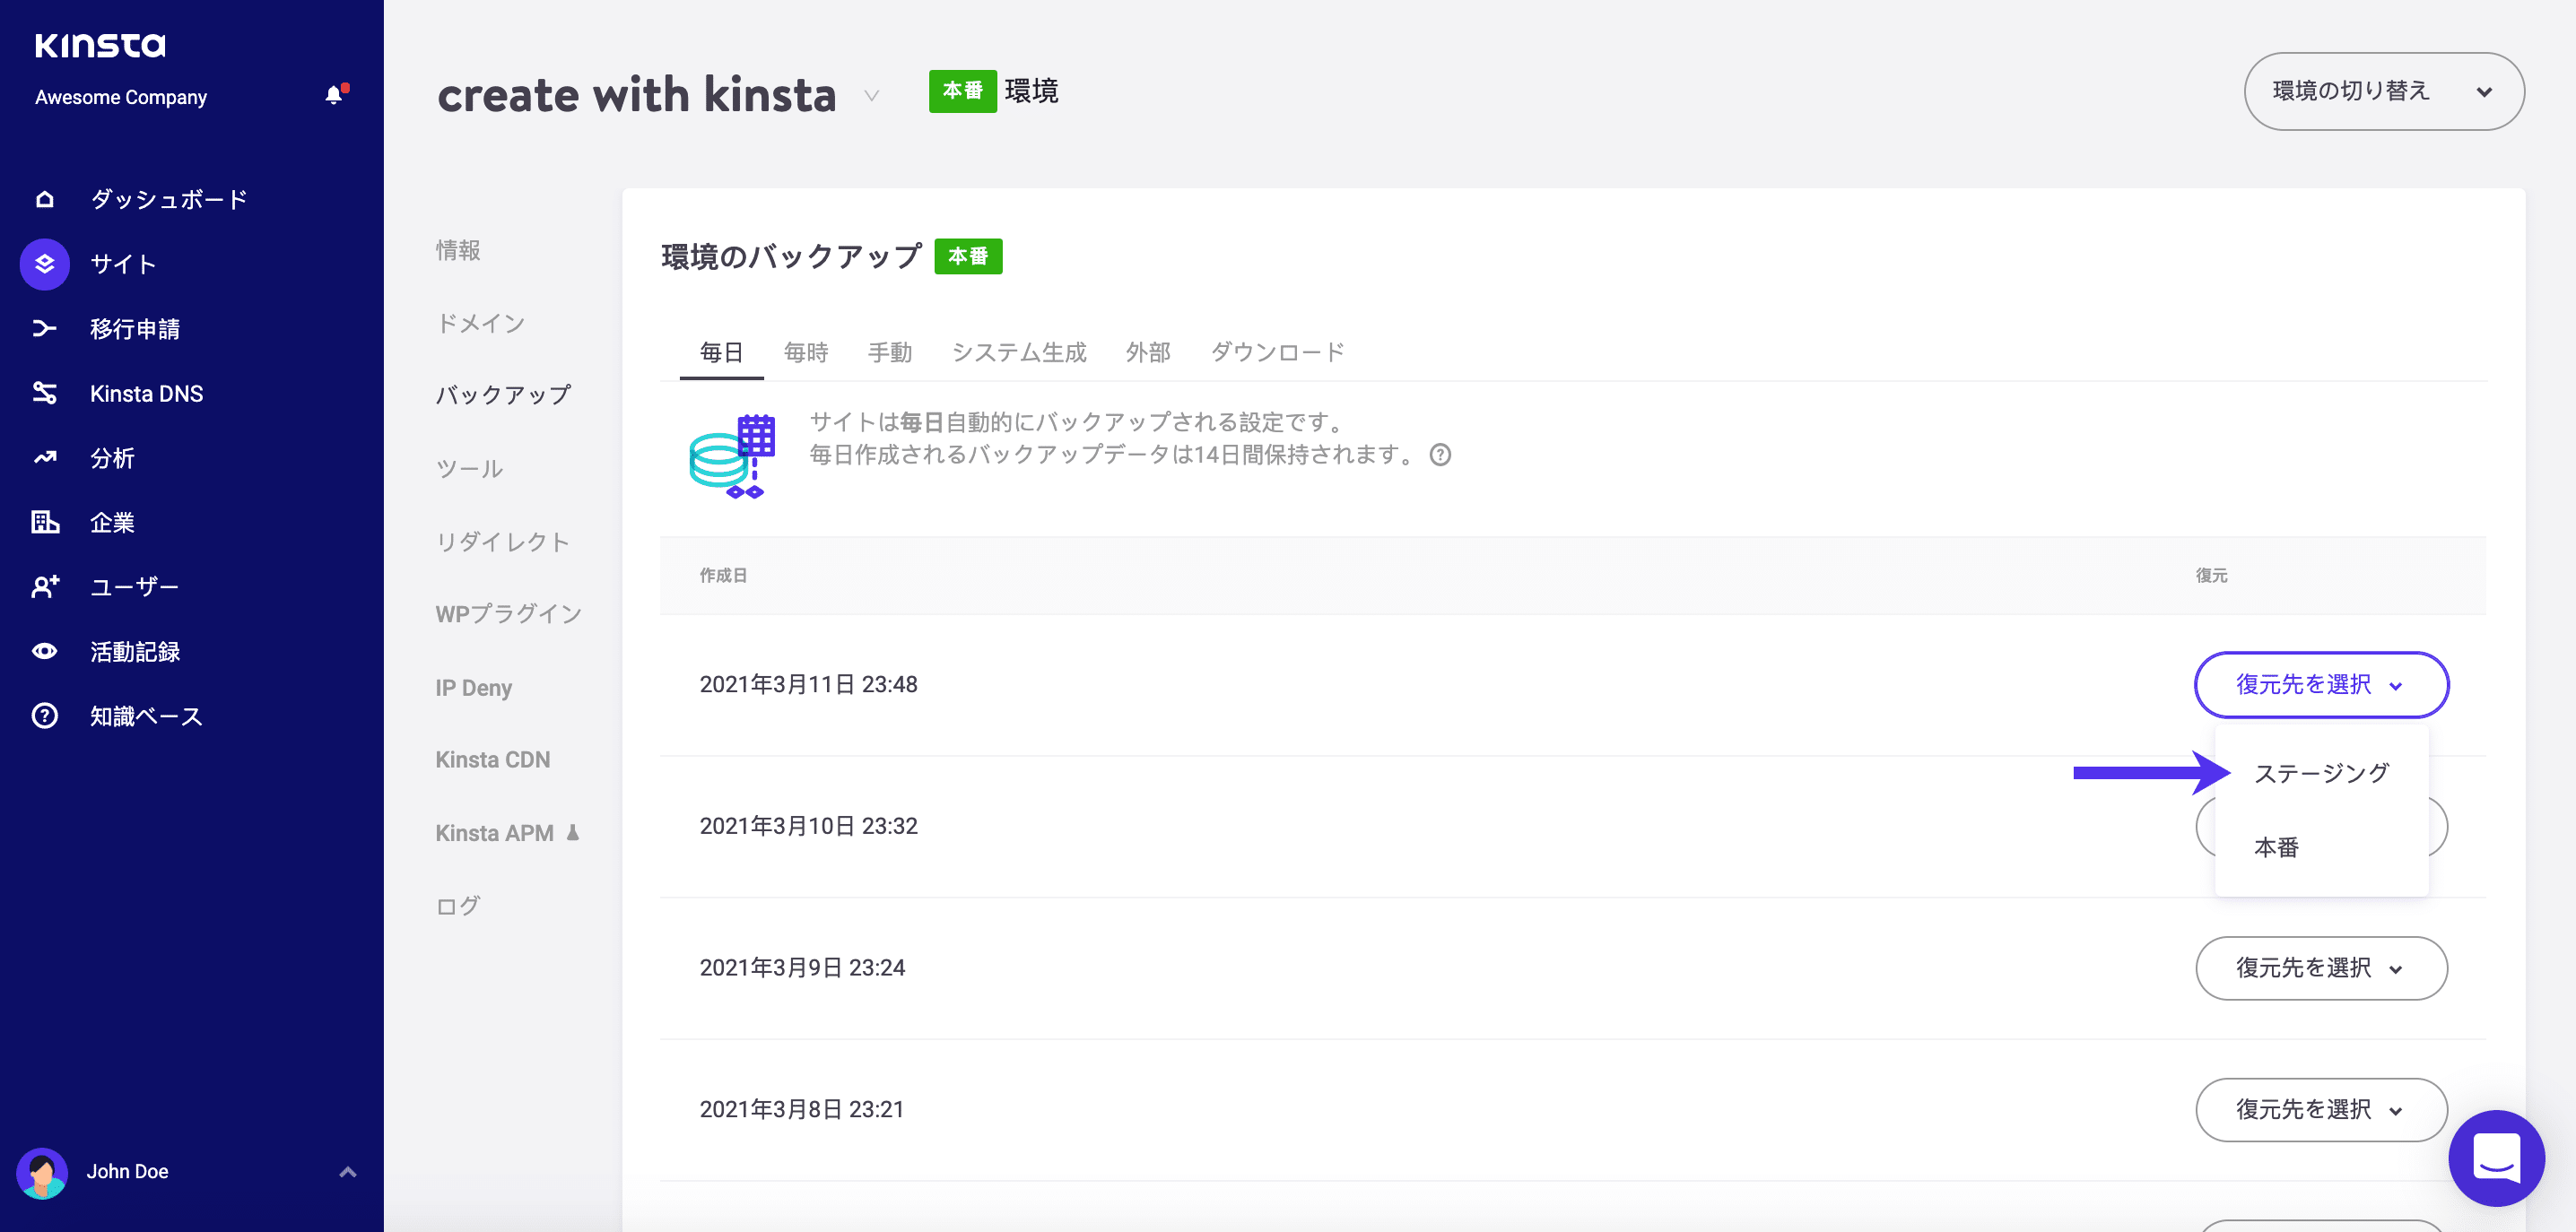
Task: Open the 環境の切り替え dropdown
Action: (x=2384, y=91)
